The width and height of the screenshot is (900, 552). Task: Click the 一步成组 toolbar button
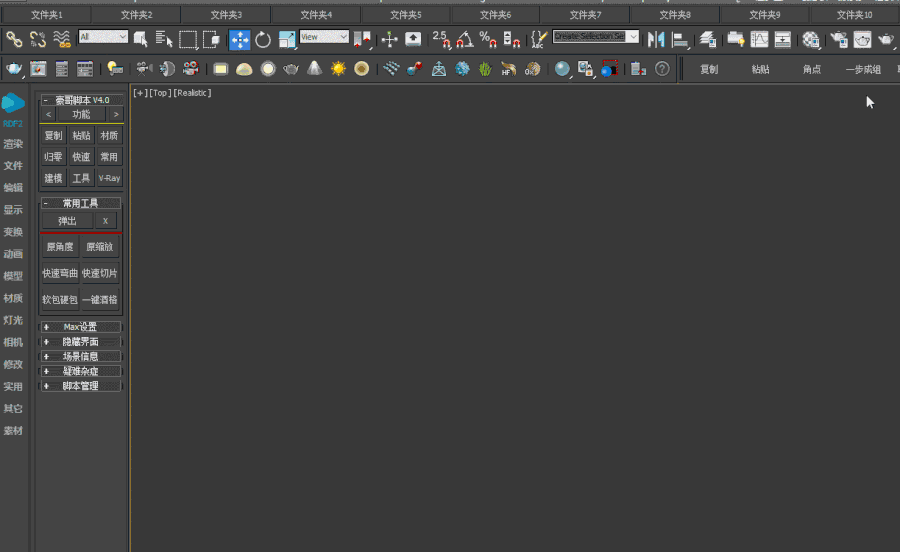click(863, 69)
